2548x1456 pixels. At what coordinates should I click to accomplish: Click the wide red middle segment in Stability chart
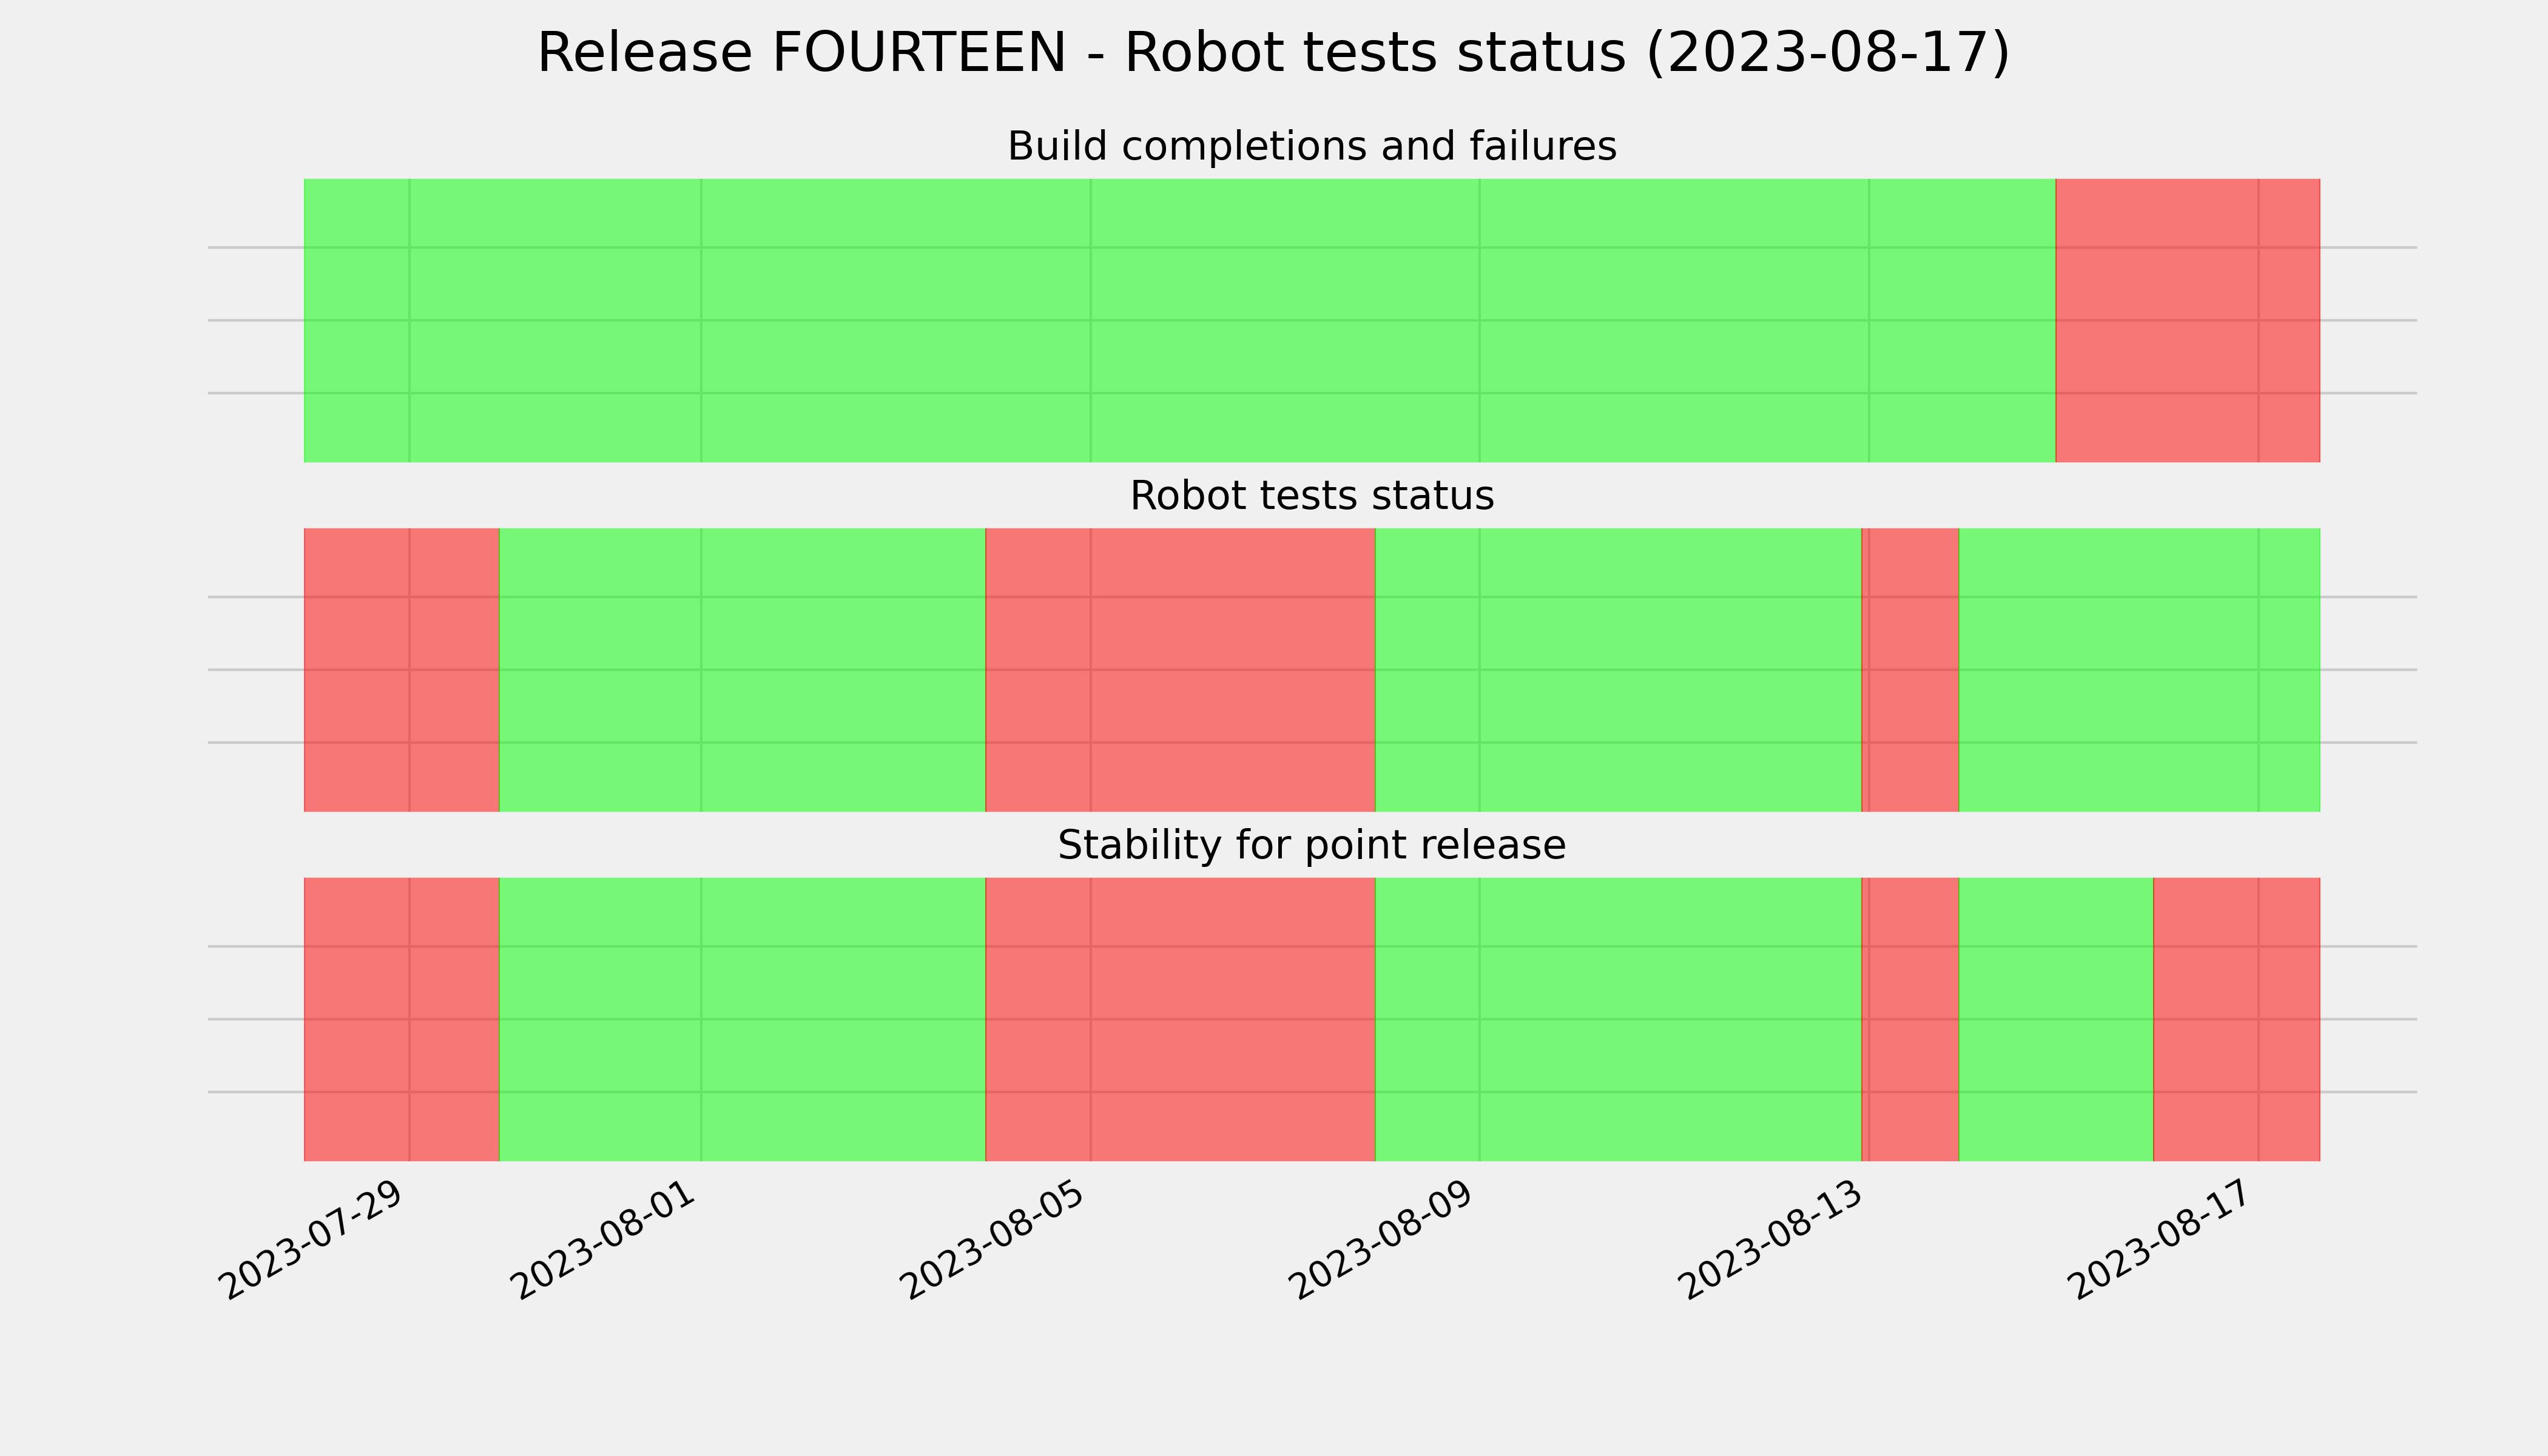point(1180,1019)
